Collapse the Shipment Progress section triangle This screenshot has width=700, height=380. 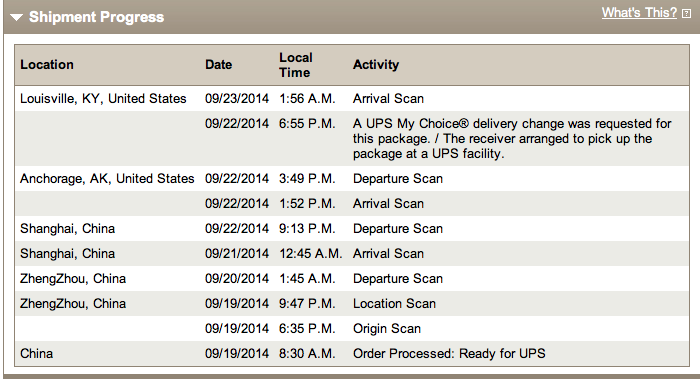(17, 17)
